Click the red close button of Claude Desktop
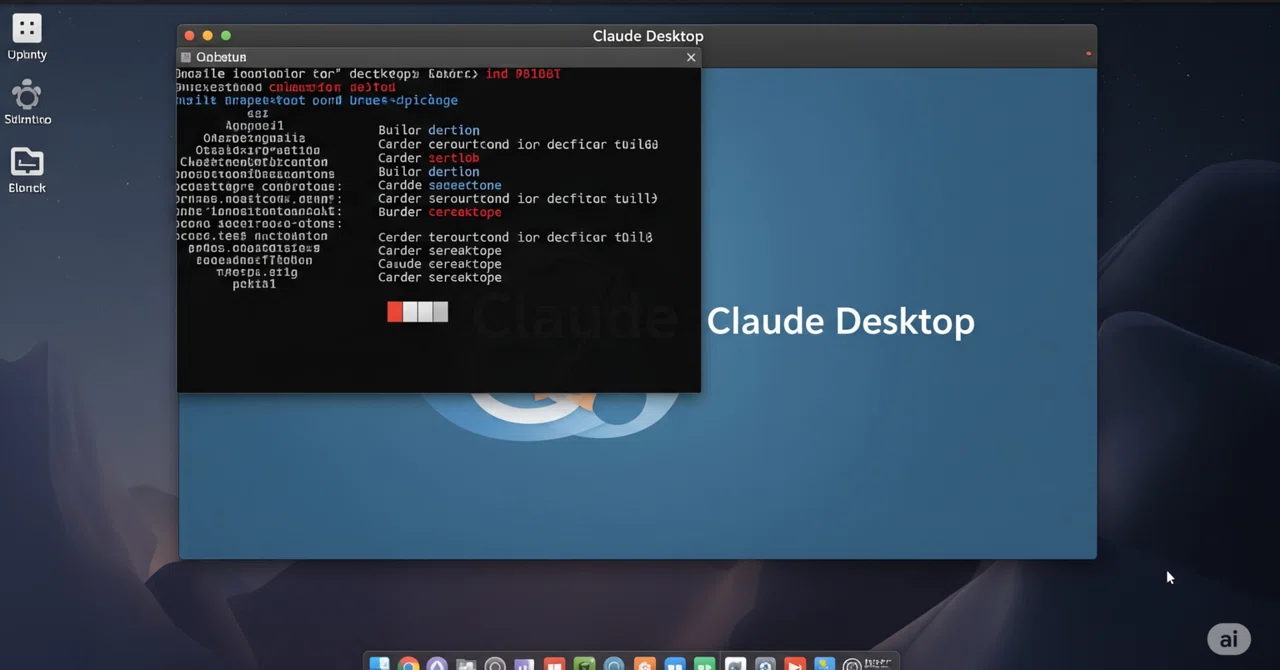The width and height of the screenshot is (1280, 670). (x=190, y=36)
